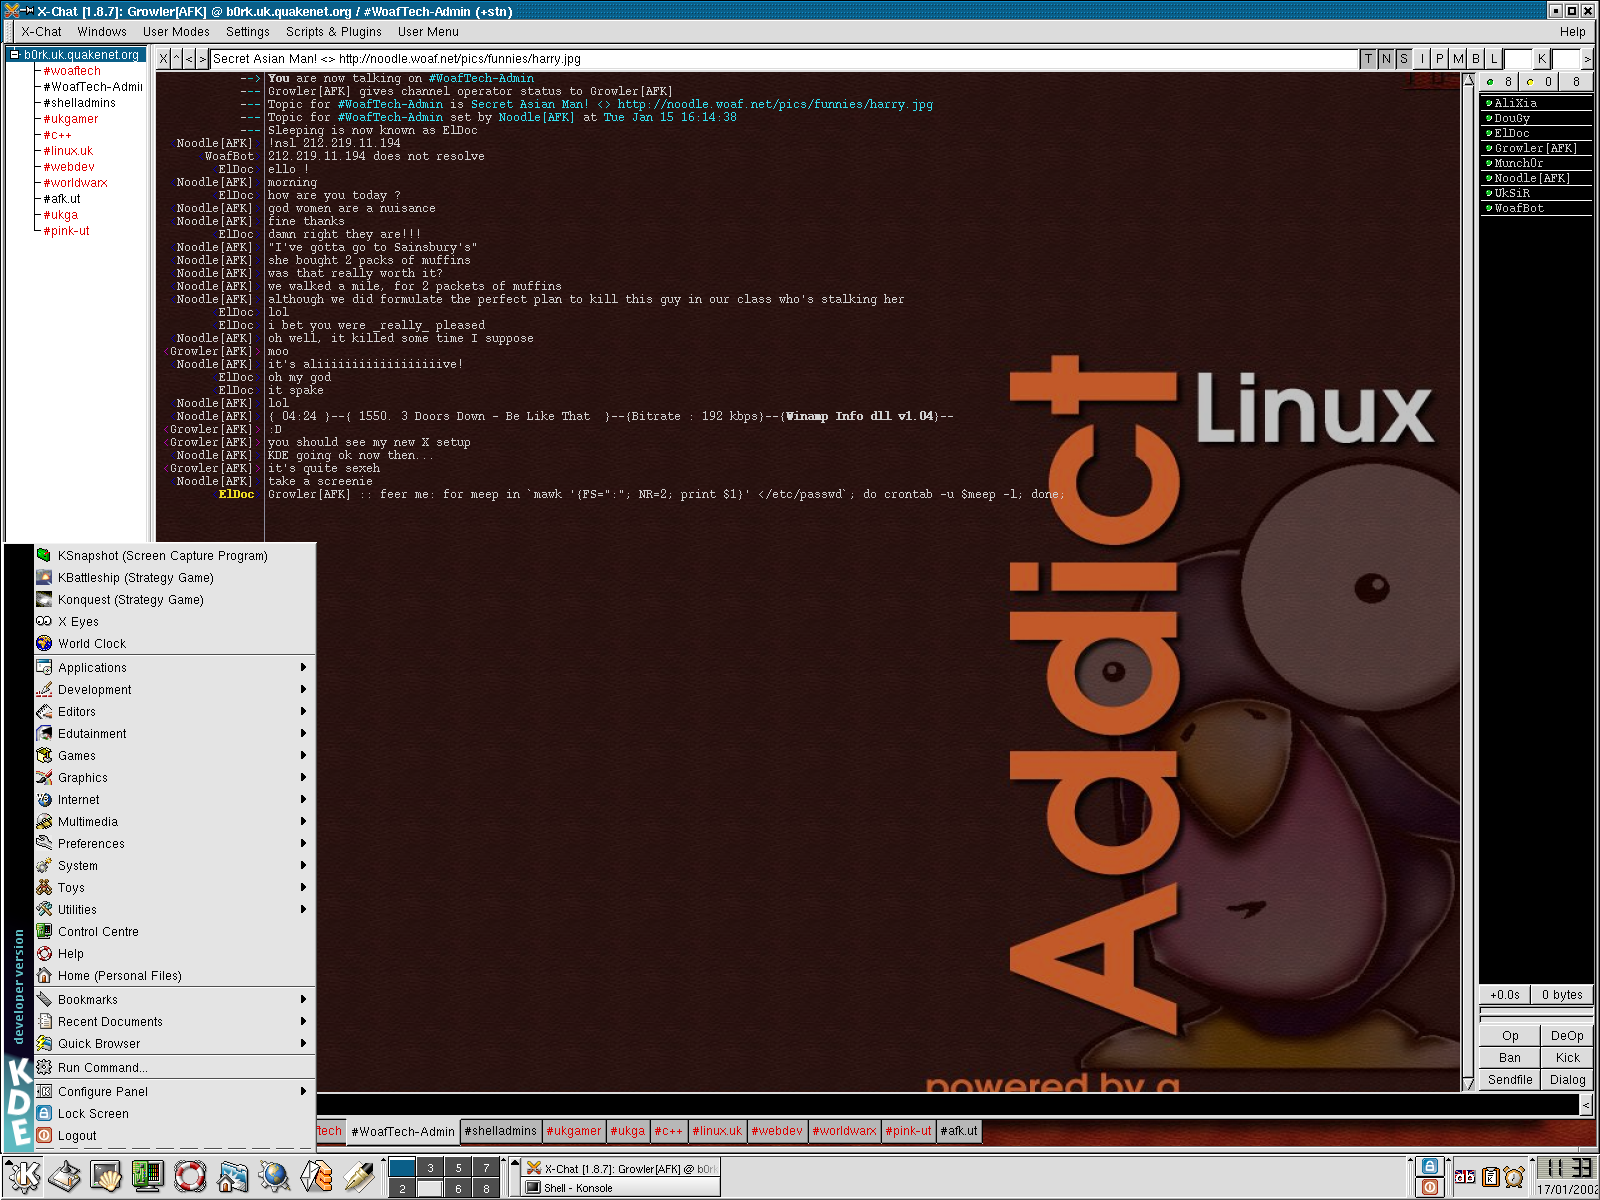Choose Logout in K menu
1600x1200 pixels.
174,1136
